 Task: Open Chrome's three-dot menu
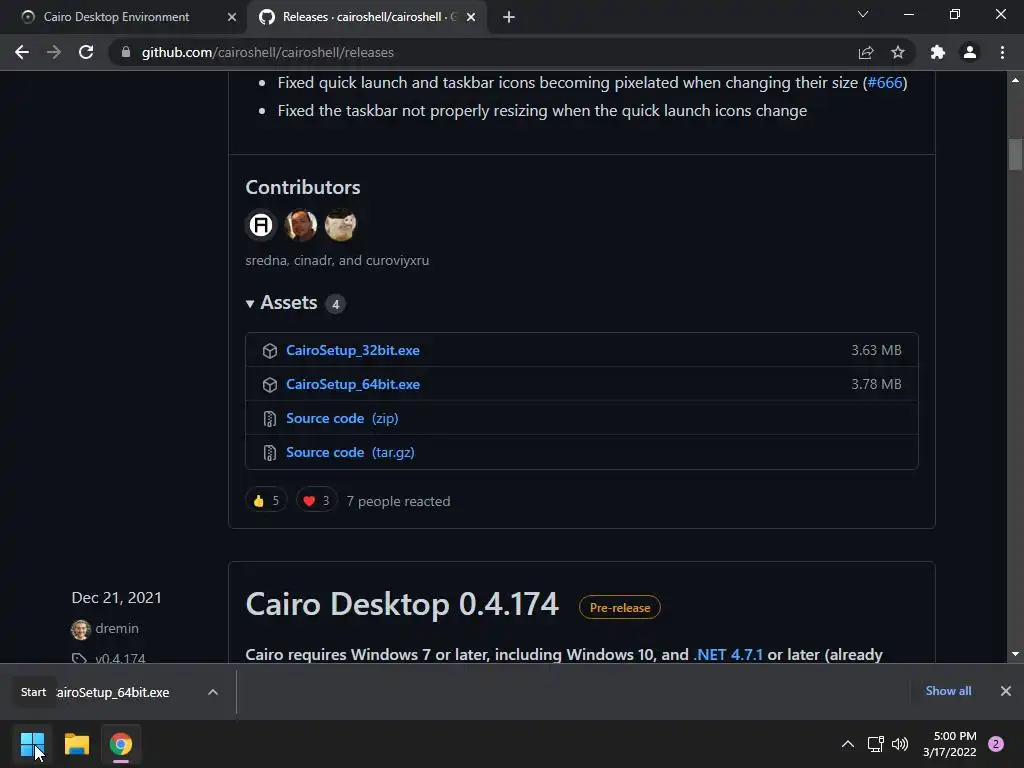tap(1002, 52)
